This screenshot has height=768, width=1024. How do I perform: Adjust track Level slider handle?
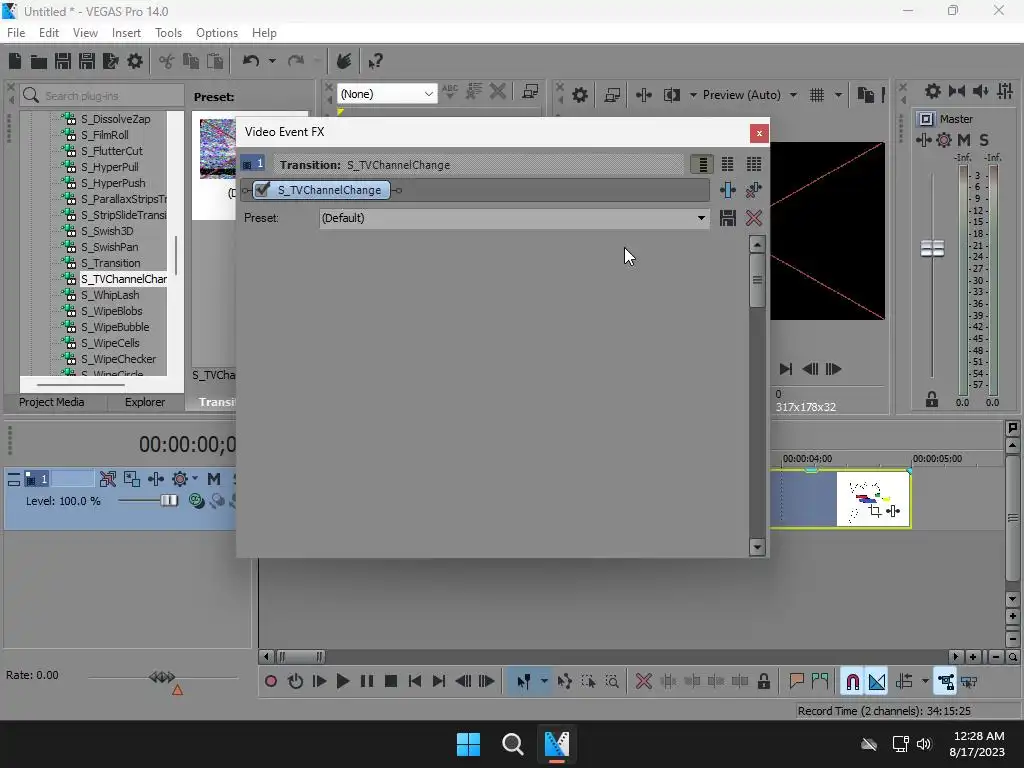pos(169,501)
